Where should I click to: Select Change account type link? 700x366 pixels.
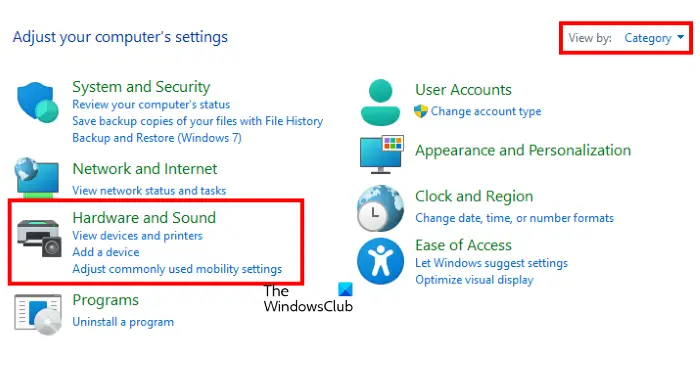pos(486,111)
